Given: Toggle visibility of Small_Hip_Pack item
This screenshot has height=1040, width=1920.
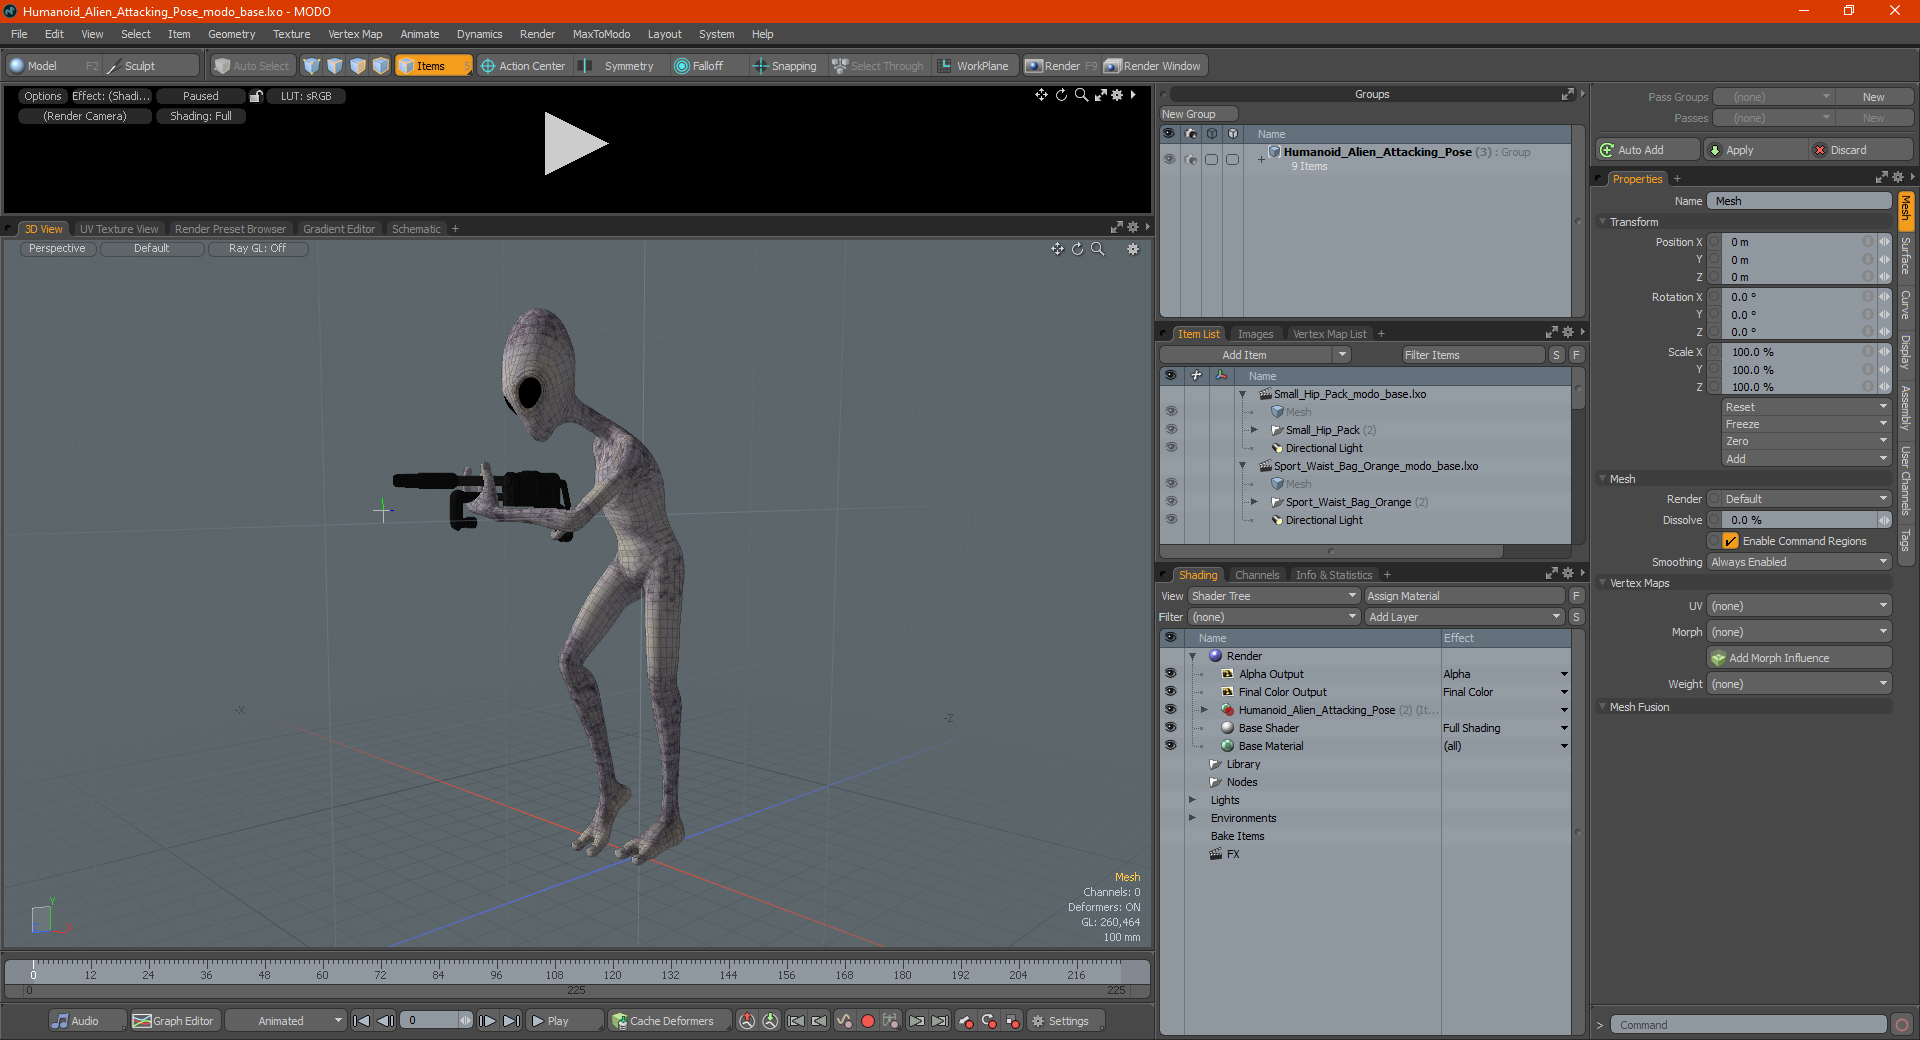Looking at the screenshot, I should pyautogui.click(x=1171, y=430).
